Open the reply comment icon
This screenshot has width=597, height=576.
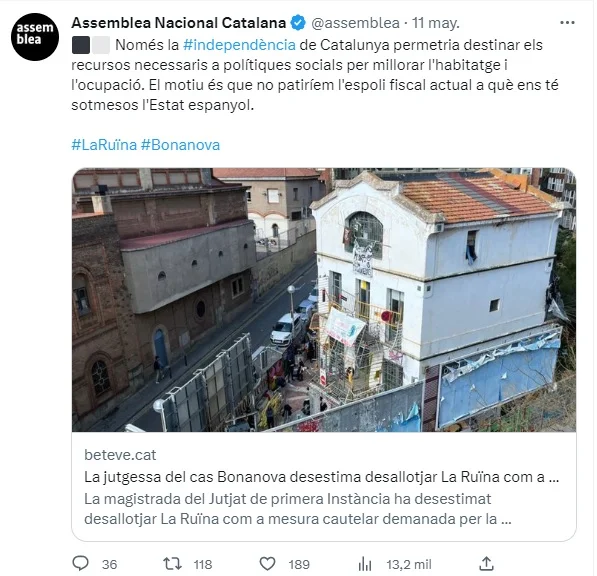[x=80, y=563]
